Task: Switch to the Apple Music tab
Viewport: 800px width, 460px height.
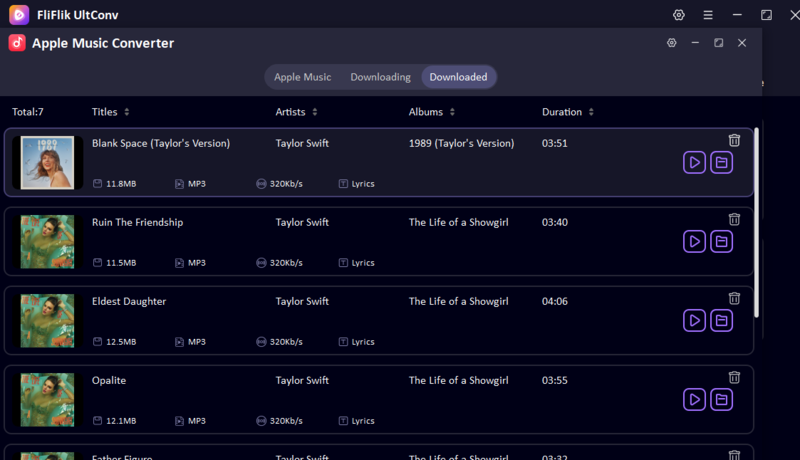Action: click(x=302, y=77)
